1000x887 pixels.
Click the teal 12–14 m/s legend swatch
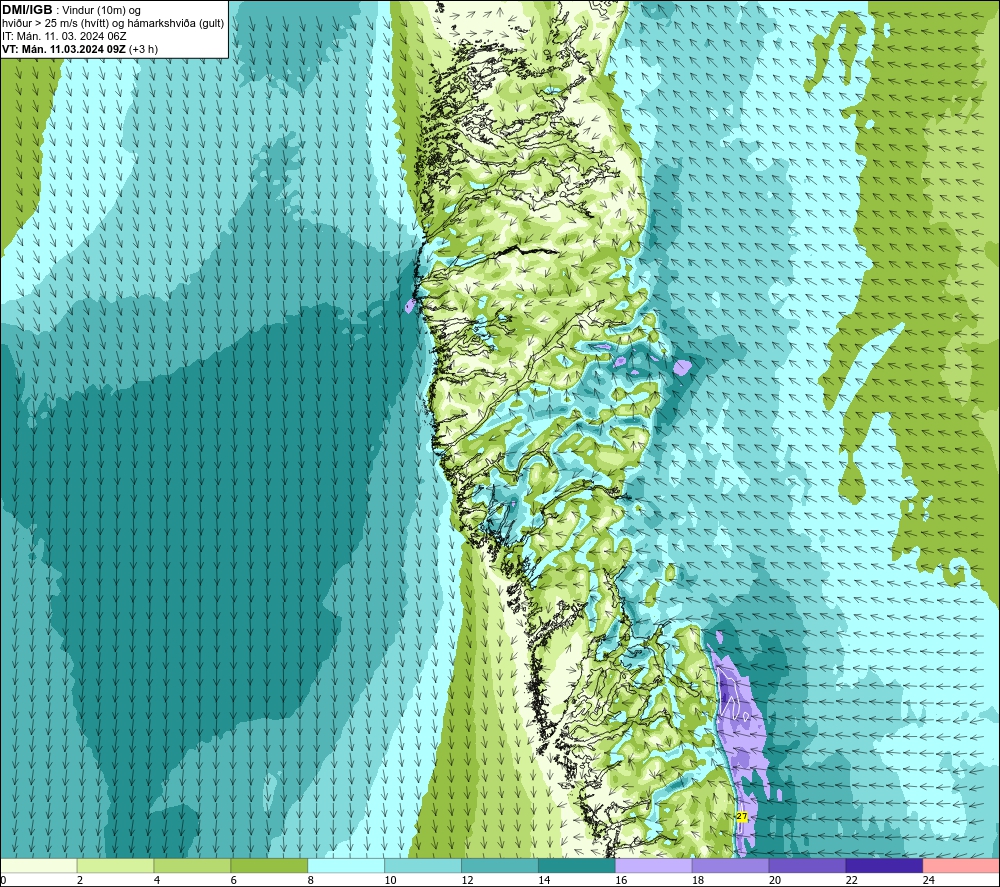pos(499,865)
